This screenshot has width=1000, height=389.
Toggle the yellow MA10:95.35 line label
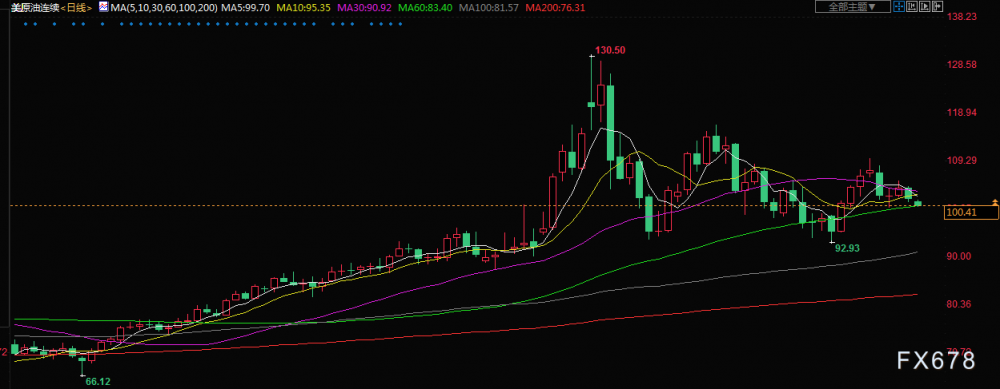coord(304,8)
